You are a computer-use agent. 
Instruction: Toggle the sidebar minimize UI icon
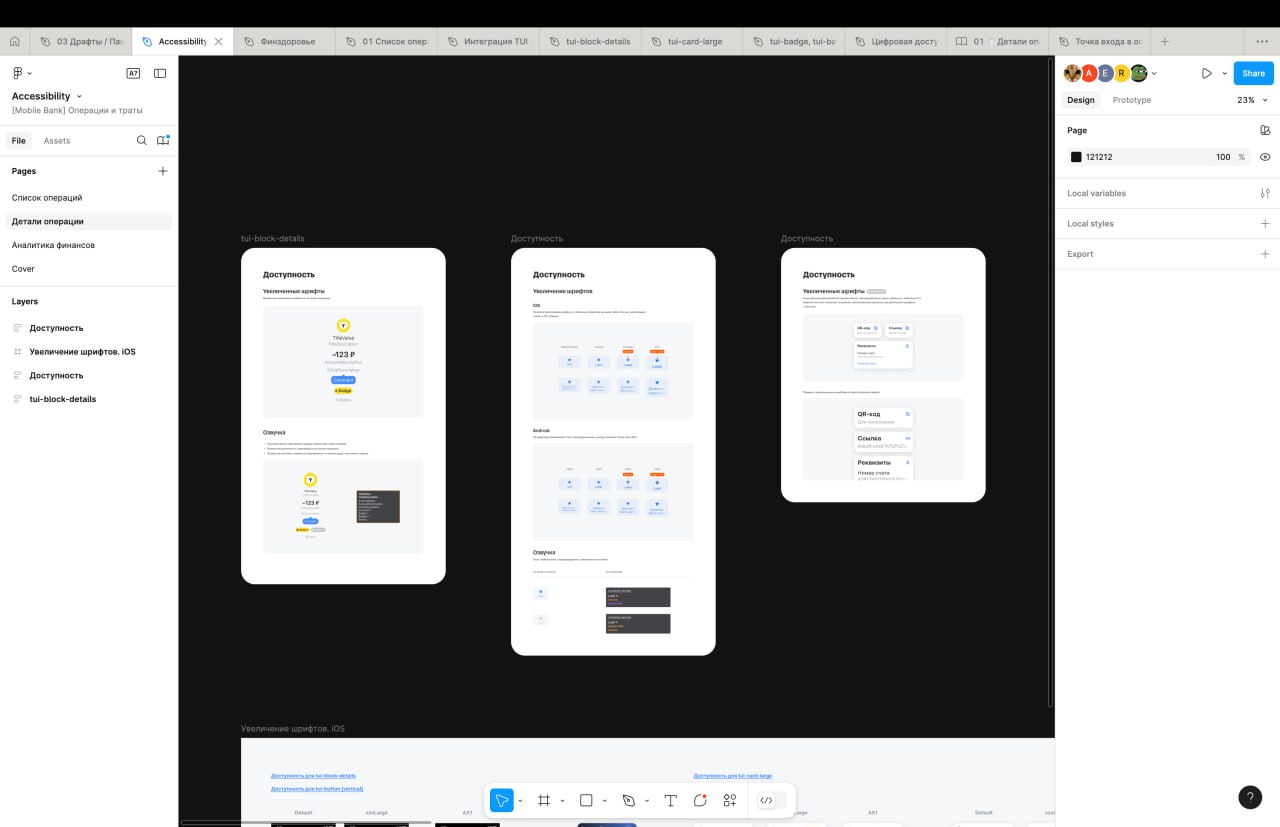click(x=160, y=73)
